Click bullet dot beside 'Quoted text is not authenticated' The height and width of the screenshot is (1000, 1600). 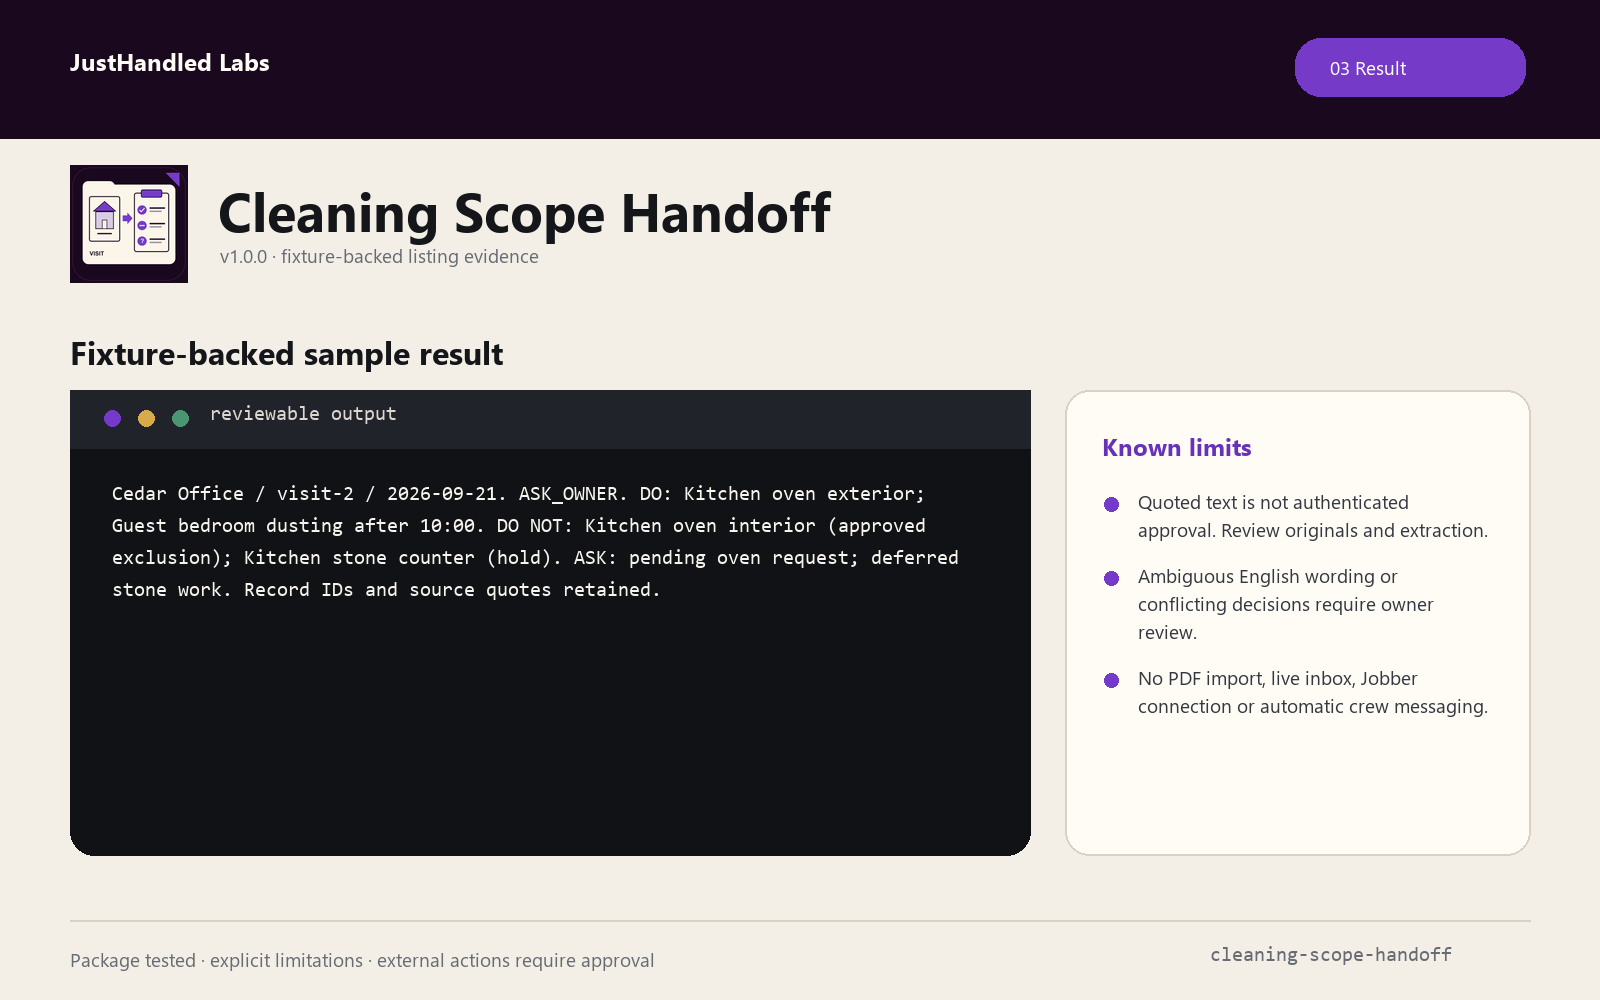tap(1111, 504)
